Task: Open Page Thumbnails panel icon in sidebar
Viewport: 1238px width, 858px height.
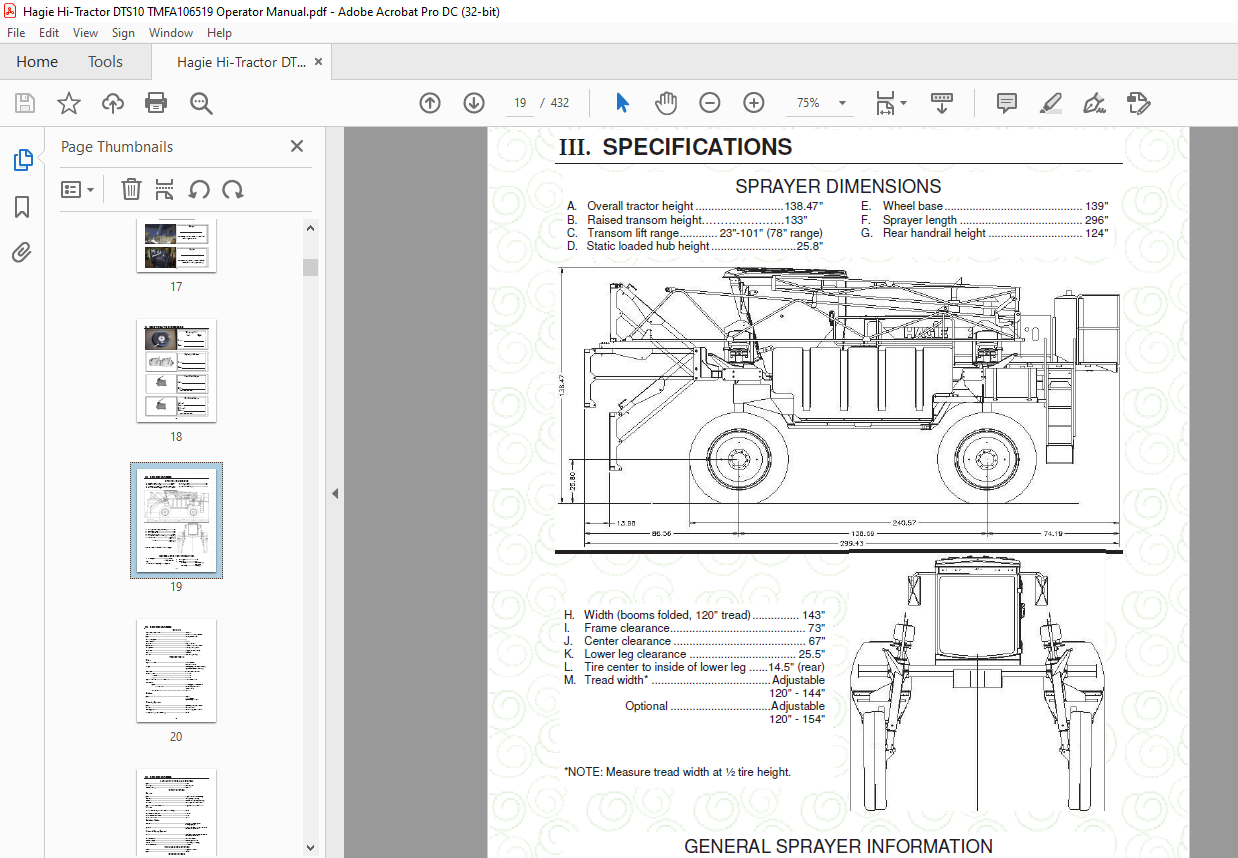Action: tap(22, 160)
